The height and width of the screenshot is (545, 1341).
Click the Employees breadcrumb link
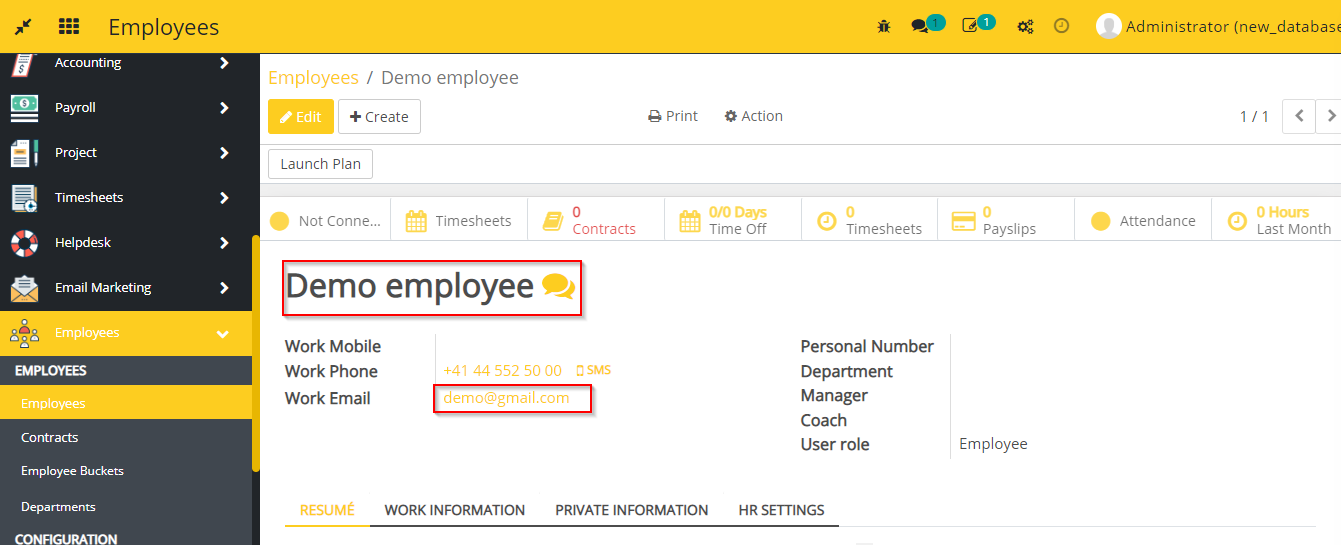(x=313, y=78)
